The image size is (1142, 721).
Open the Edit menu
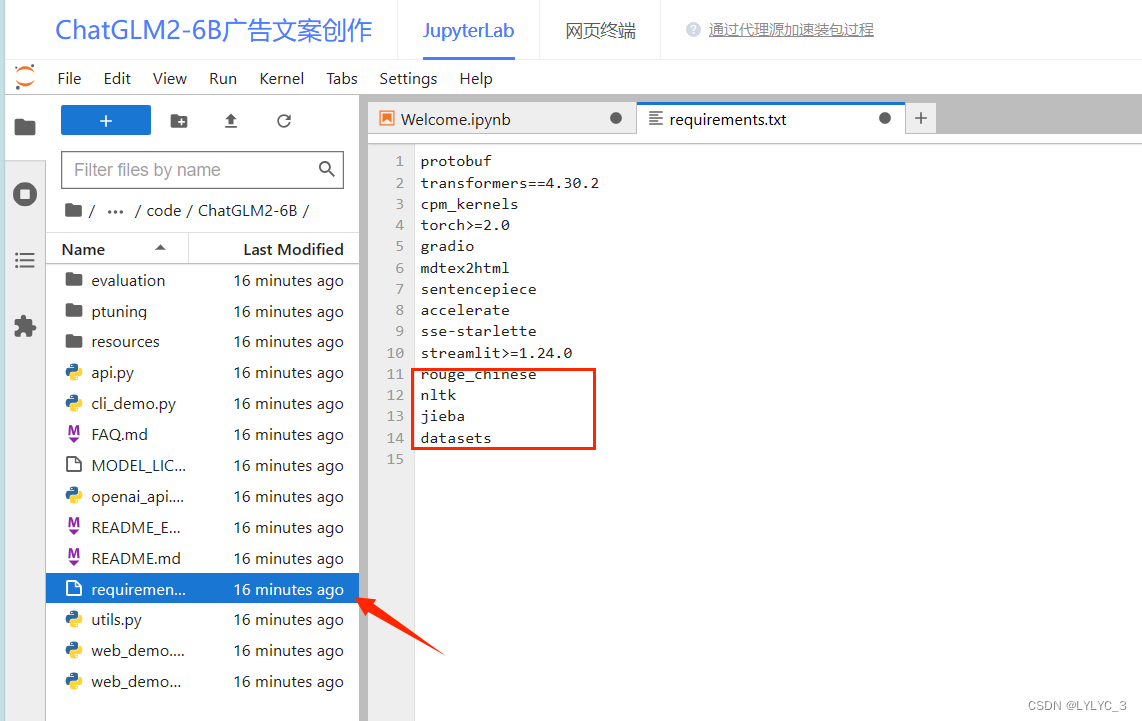(x=117, y=79)
